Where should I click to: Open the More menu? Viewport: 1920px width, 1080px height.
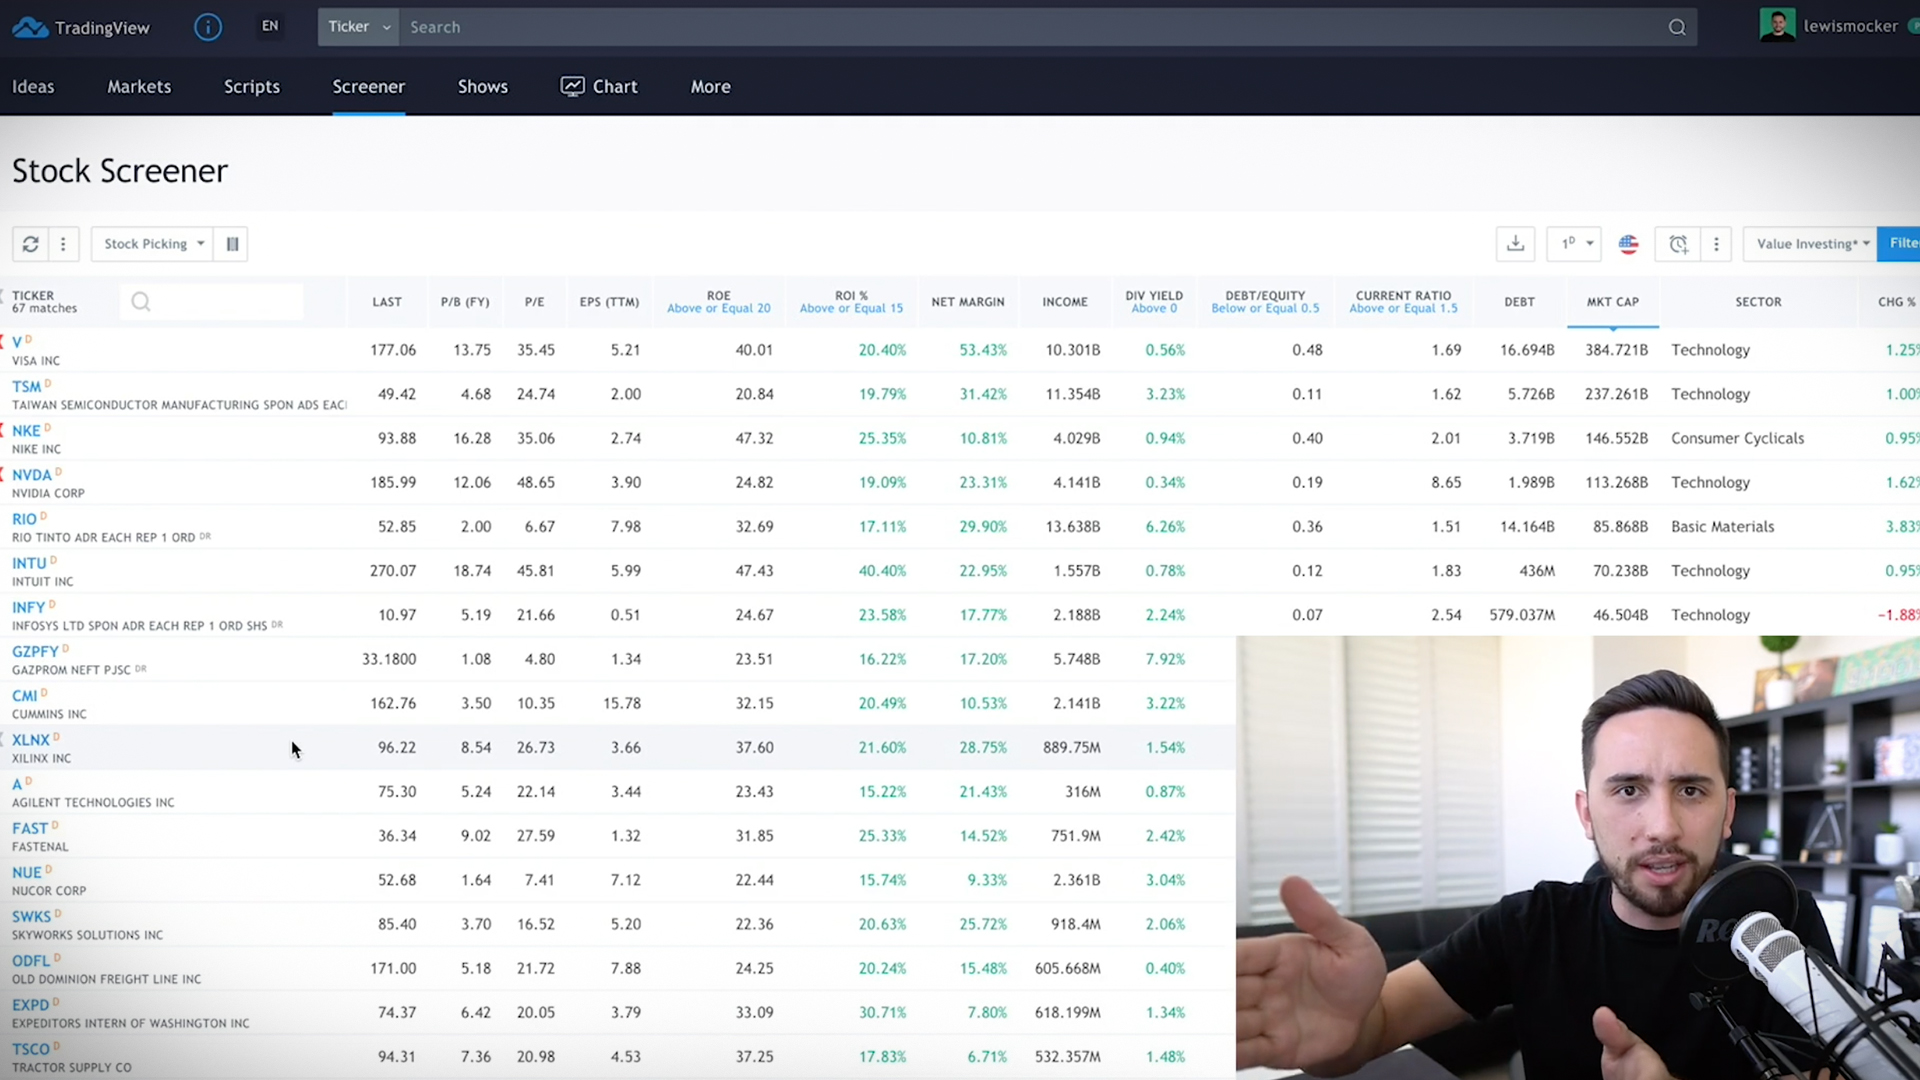[x=711, y=87]
